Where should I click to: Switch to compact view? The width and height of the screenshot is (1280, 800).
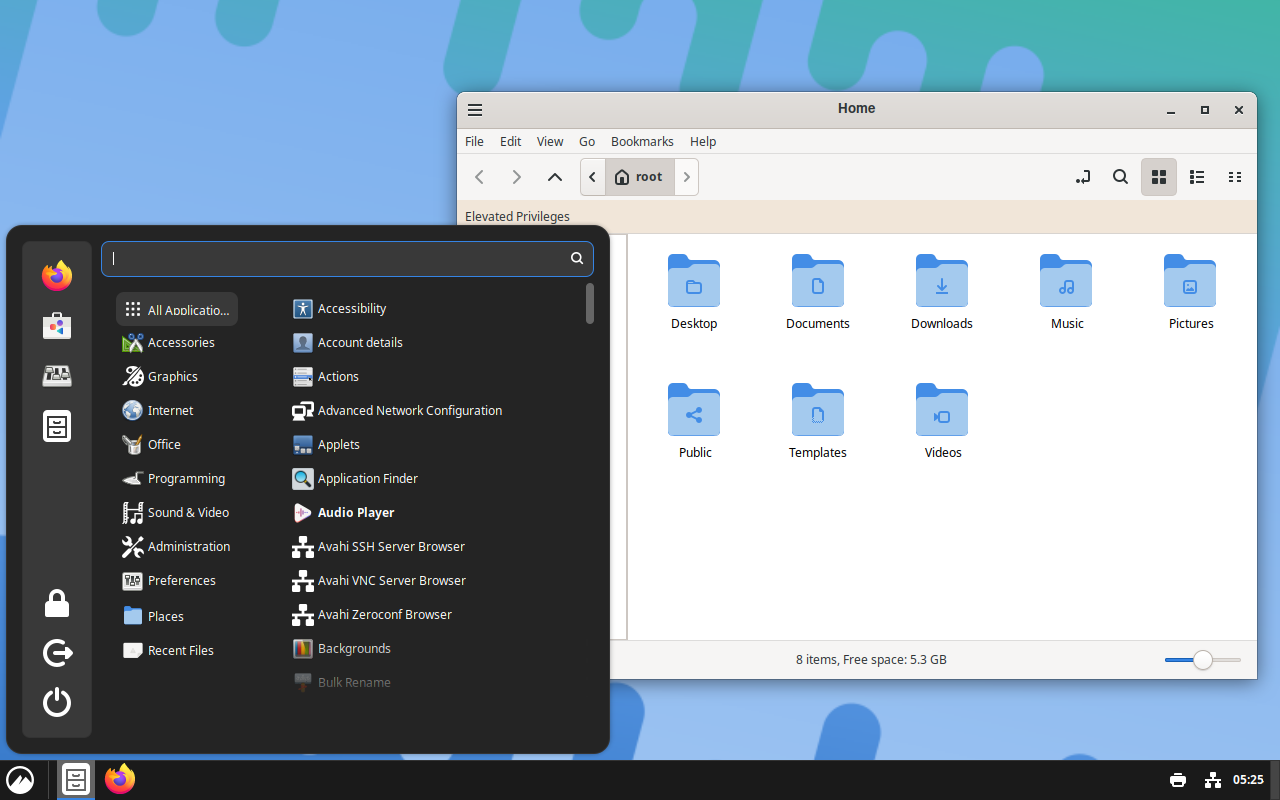1235,177
